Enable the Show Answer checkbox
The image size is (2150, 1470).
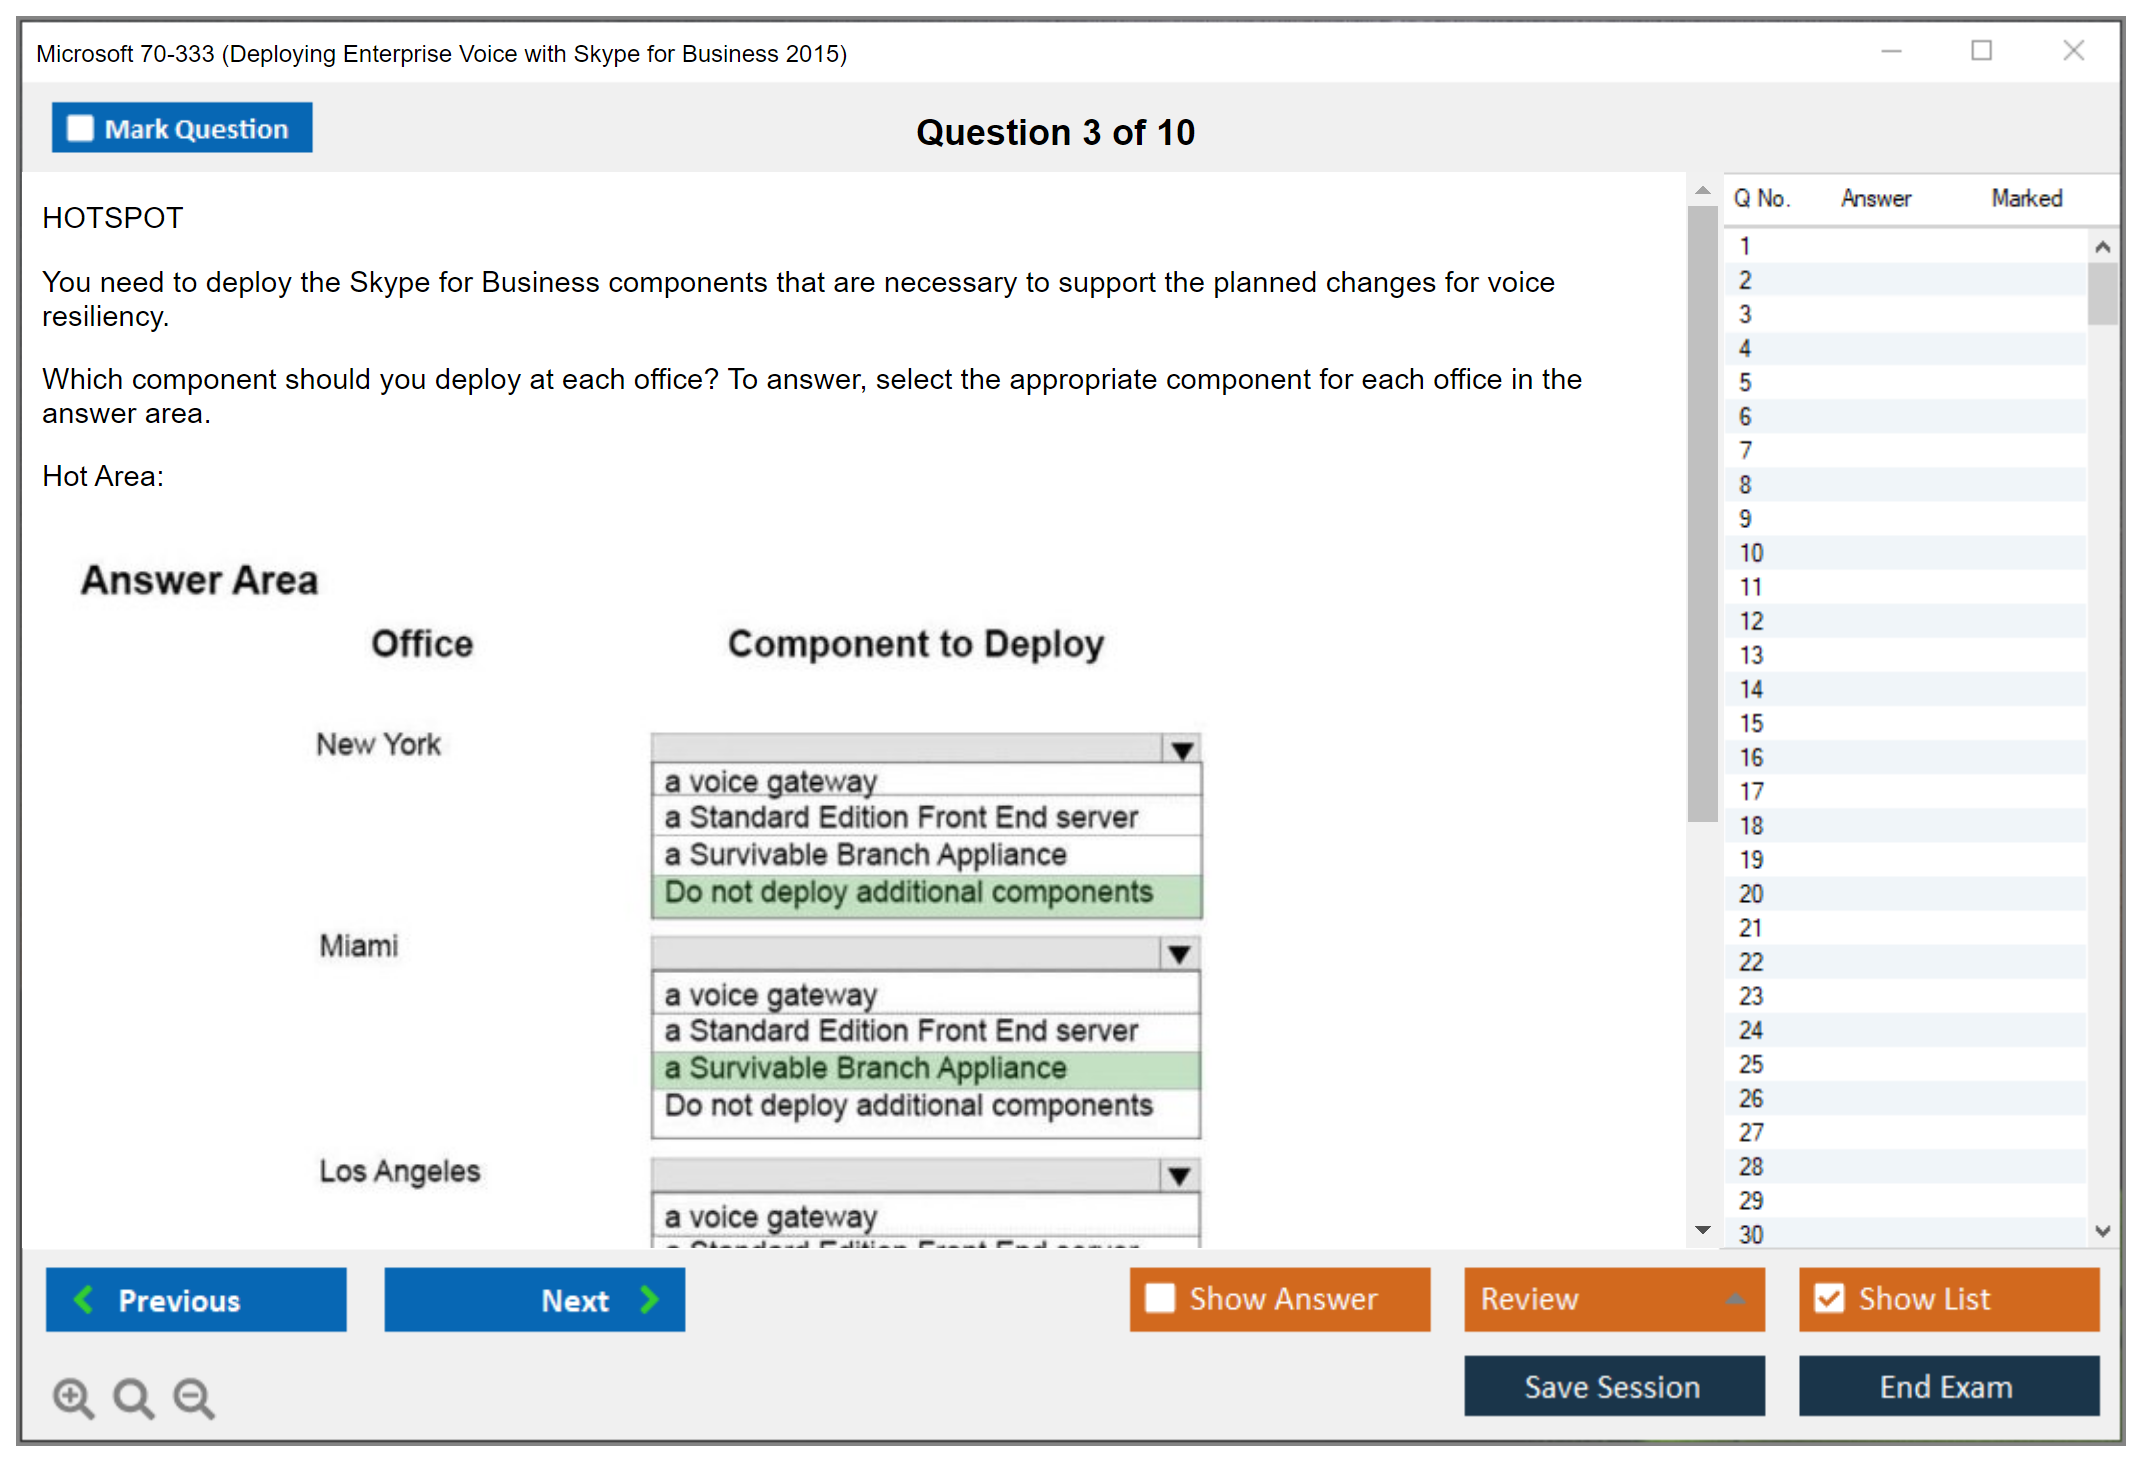1160,1298
